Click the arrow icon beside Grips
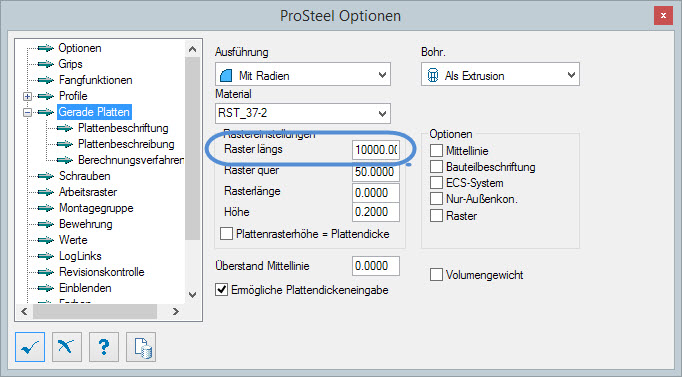This screenshot has width=682, height=377. [45, 64]
